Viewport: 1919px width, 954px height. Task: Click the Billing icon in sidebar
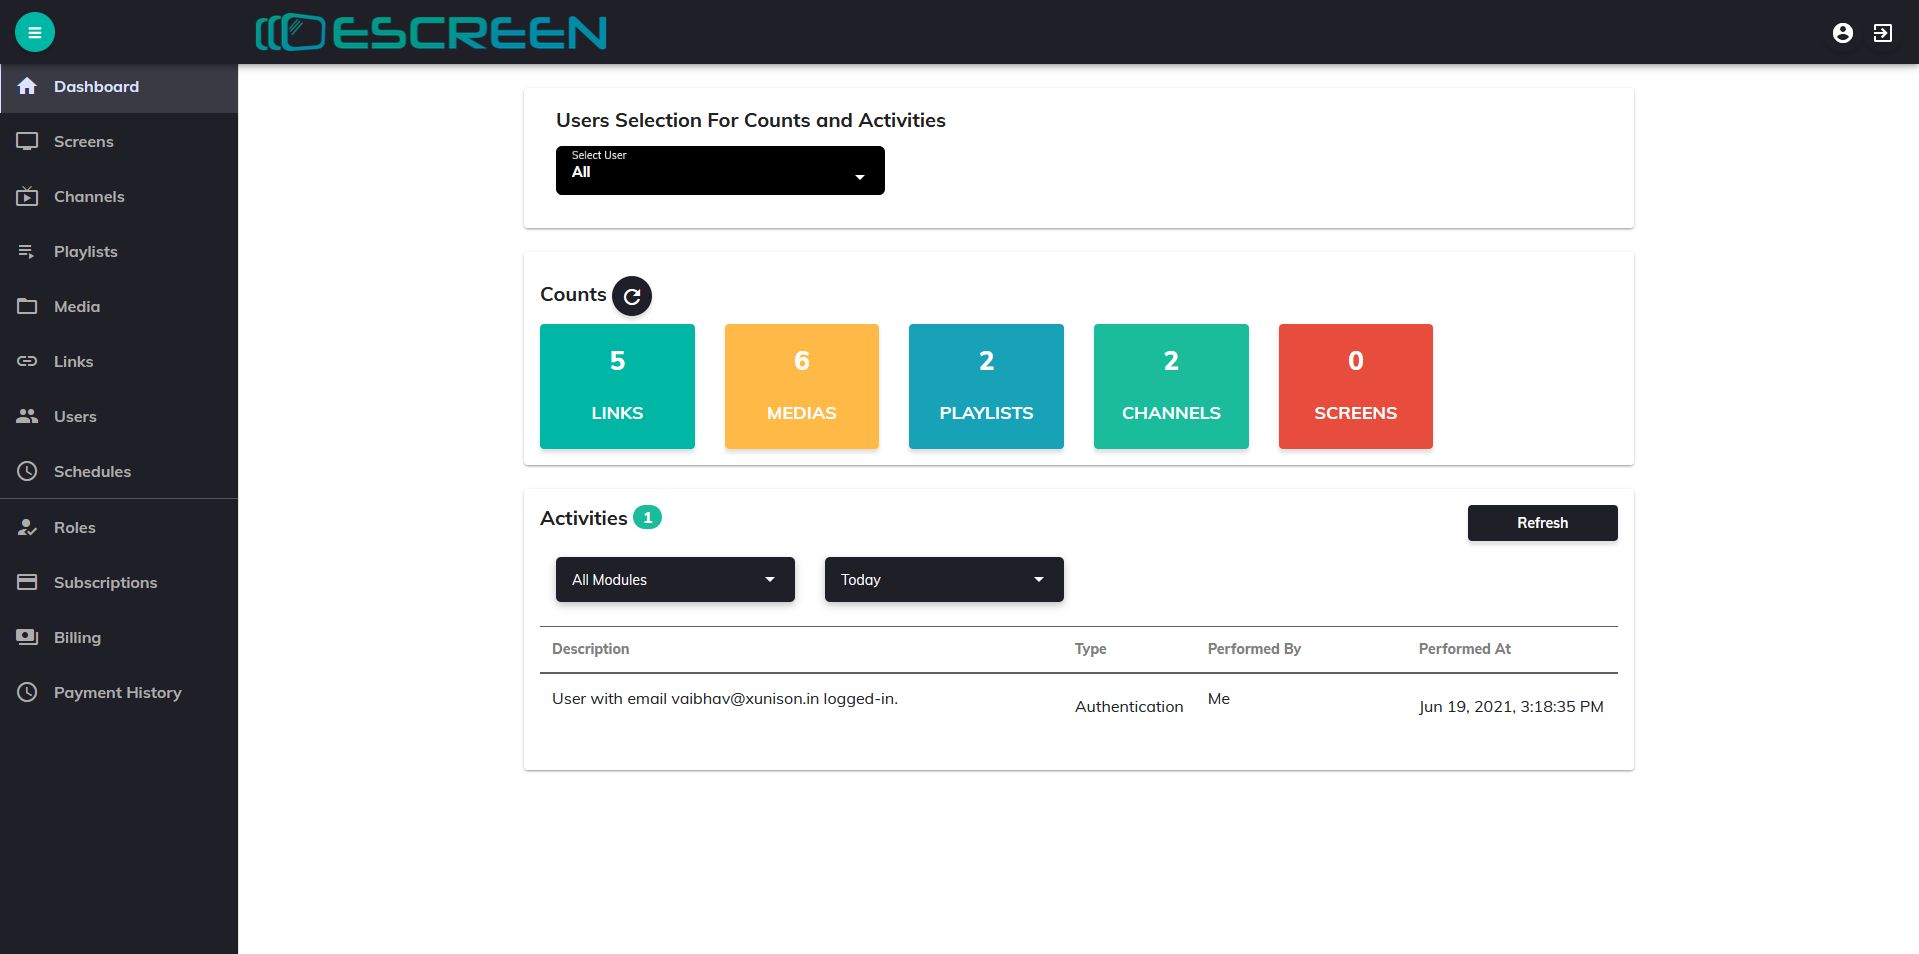27,637
